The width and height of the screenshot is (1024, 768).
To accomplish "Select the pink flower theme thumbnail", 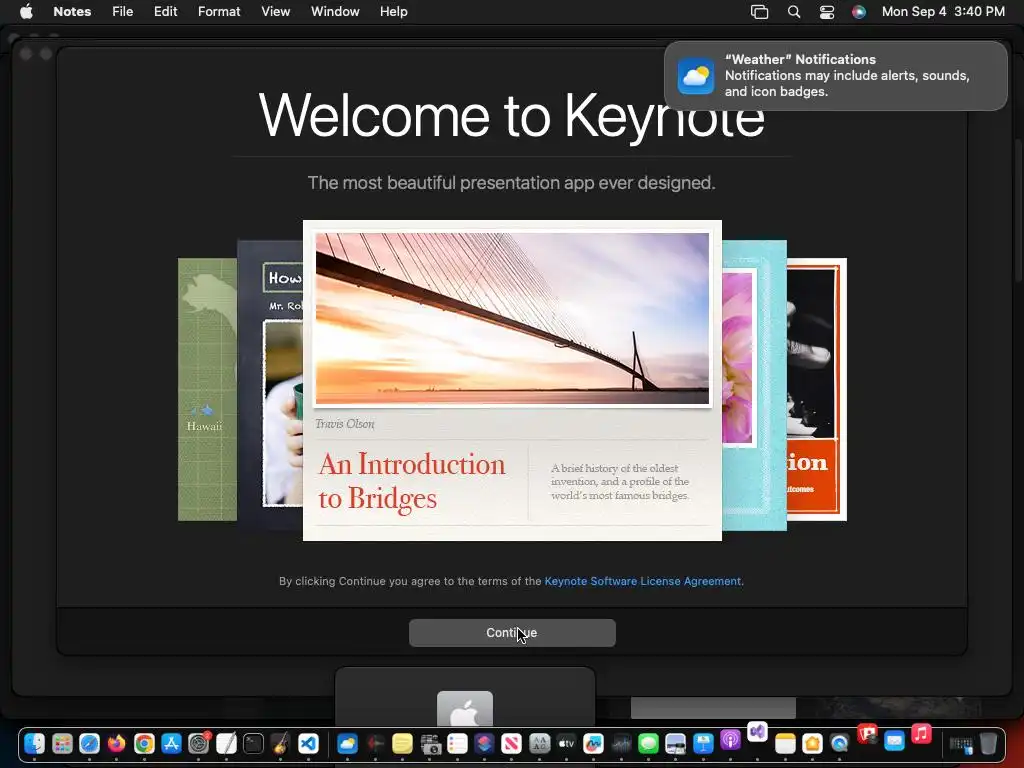I will pos(754,385).
